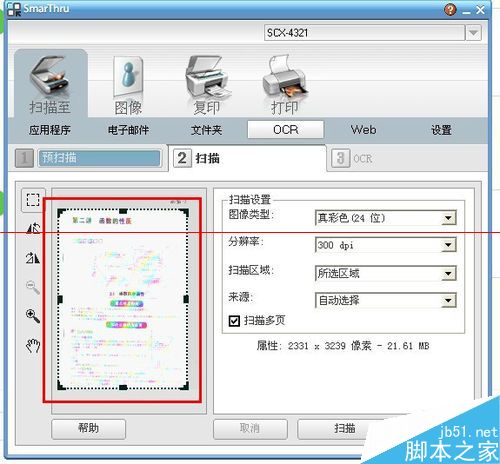Click the 帮助 help button
The image size is (500, 464).
pos(89,429)
